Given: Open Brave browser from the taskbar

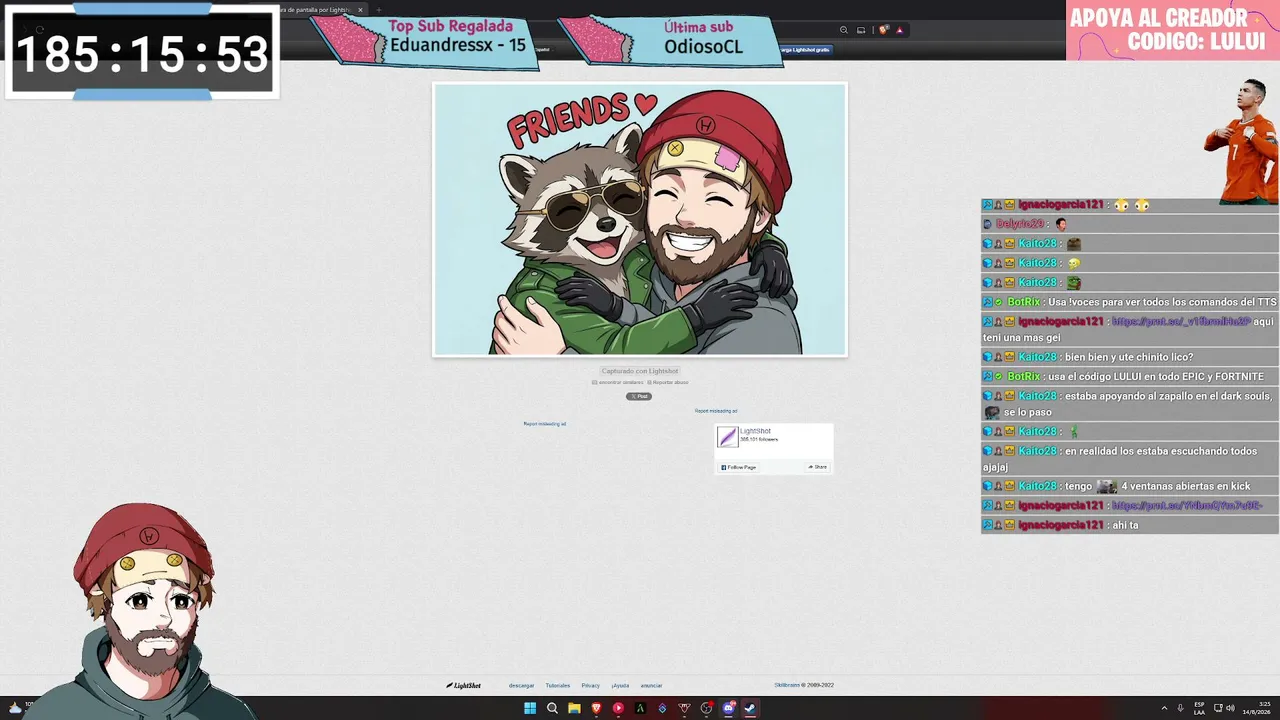Looking at the screenshot, I should coord(596,708).
